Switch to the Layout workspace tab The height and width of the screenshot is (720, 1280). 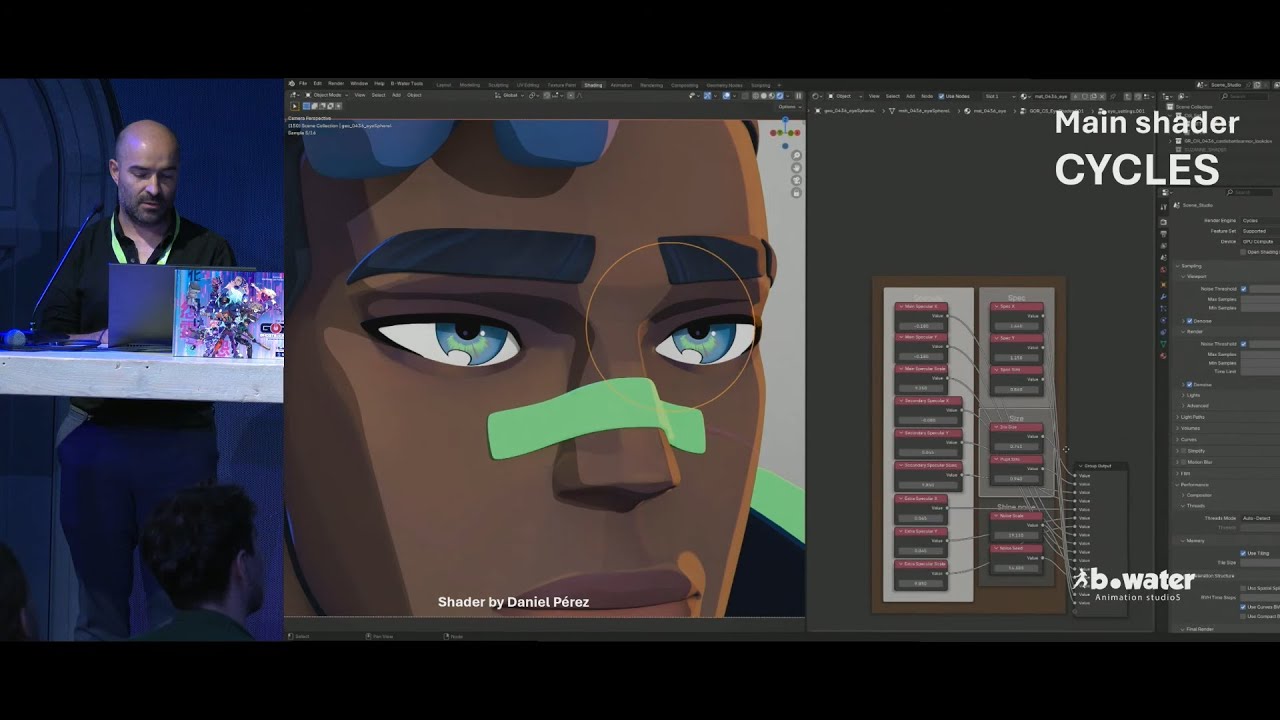tap(444, 85)
